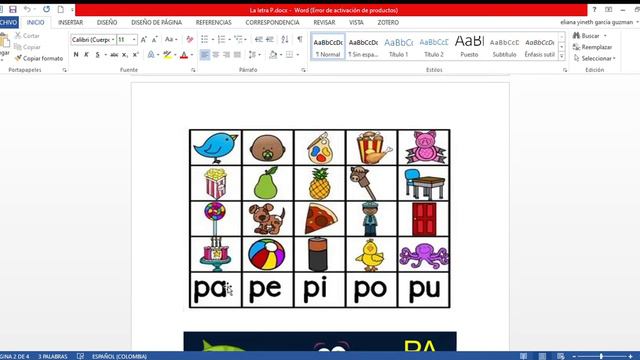Open Word help question mark
Viewport: 640px width, 360px height.
coord(594,9)
